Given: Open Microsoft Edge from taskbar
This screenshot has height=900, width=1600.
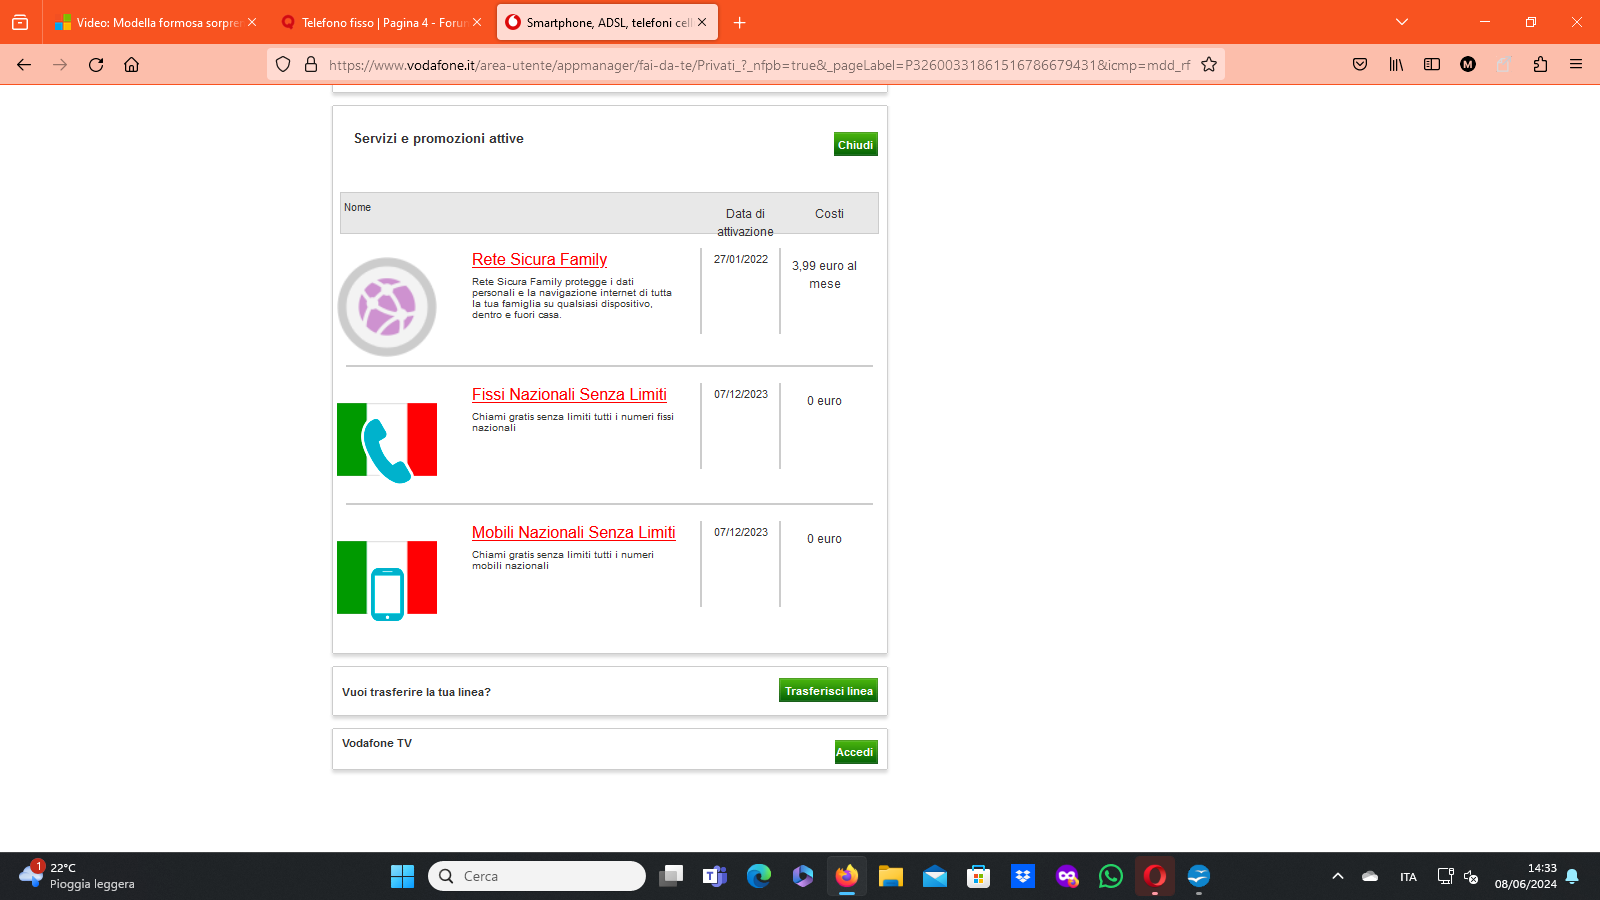Looking at the screenshot, I should (758, 877).
